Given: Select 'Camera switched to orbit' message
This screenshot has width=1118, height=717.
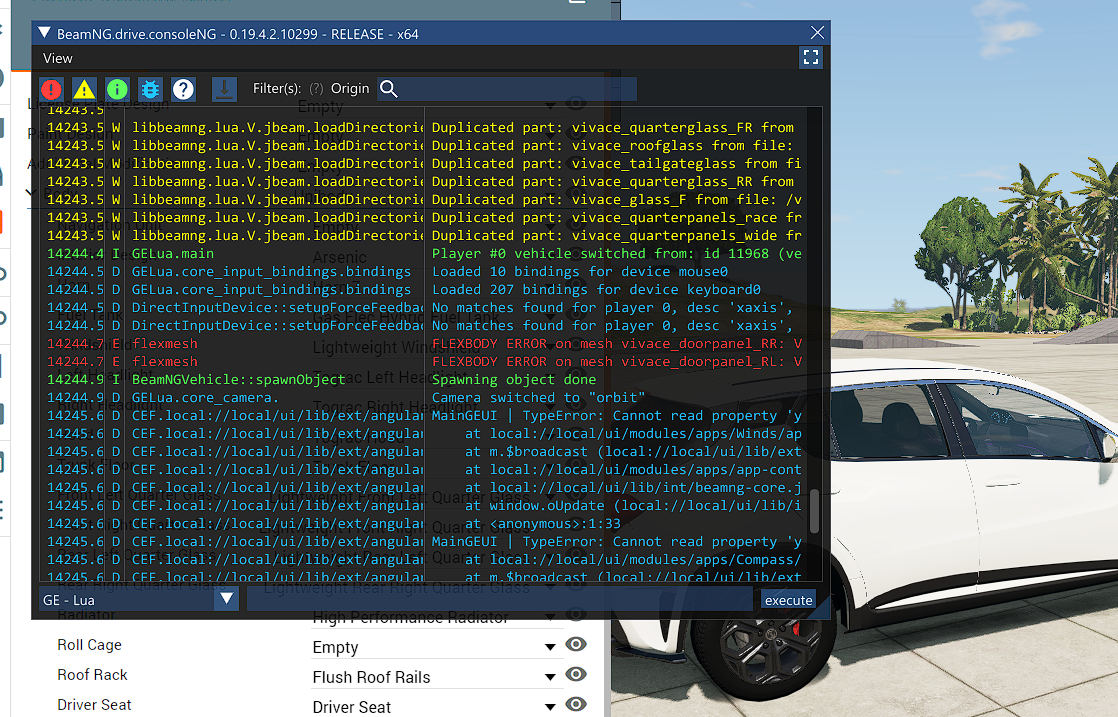Looking at the screenshot, I should [538, 398].
